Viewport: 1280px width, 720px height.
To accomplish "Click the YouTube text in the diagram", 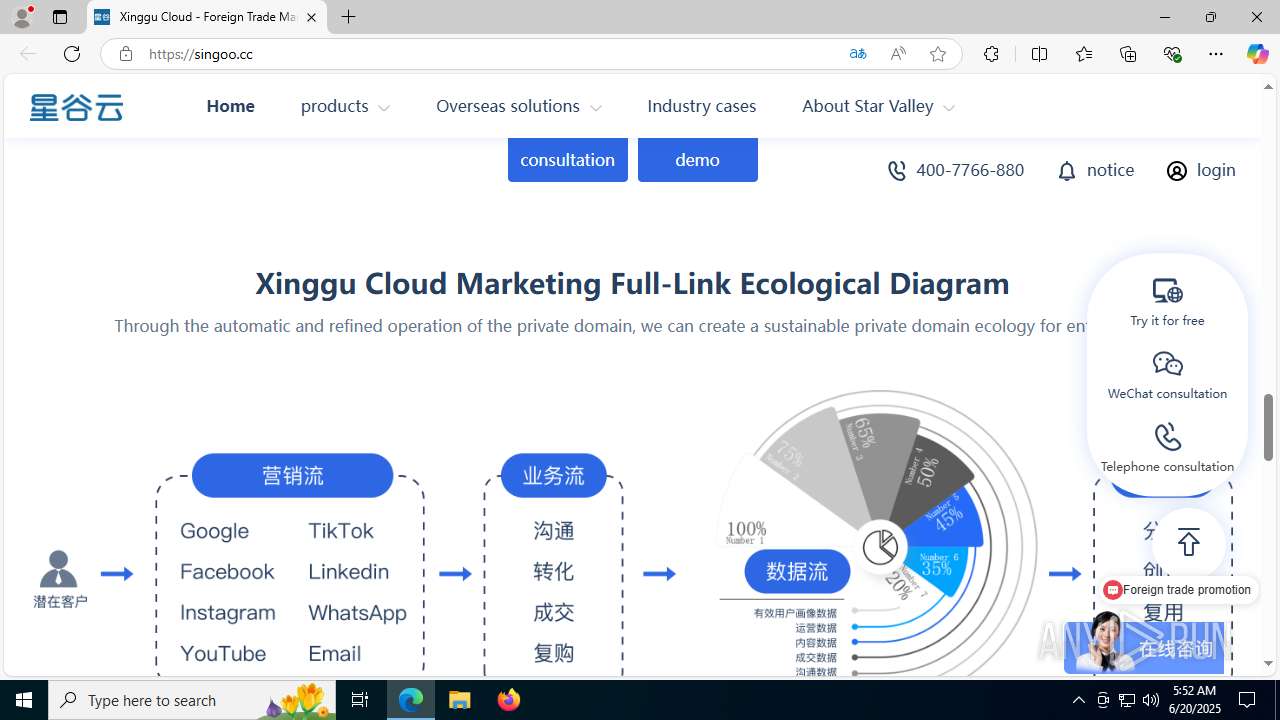I will coord(223,654).
